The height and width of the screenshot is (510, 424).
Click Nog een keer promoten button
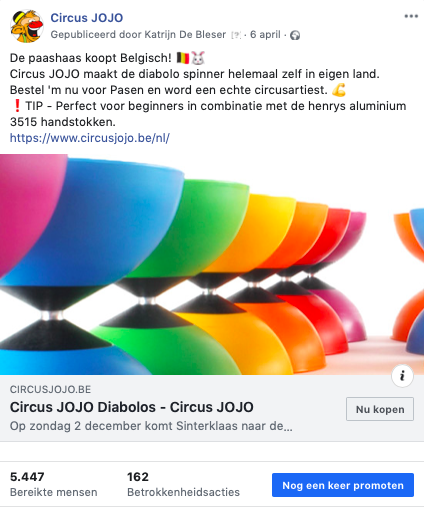click(343, 485)
